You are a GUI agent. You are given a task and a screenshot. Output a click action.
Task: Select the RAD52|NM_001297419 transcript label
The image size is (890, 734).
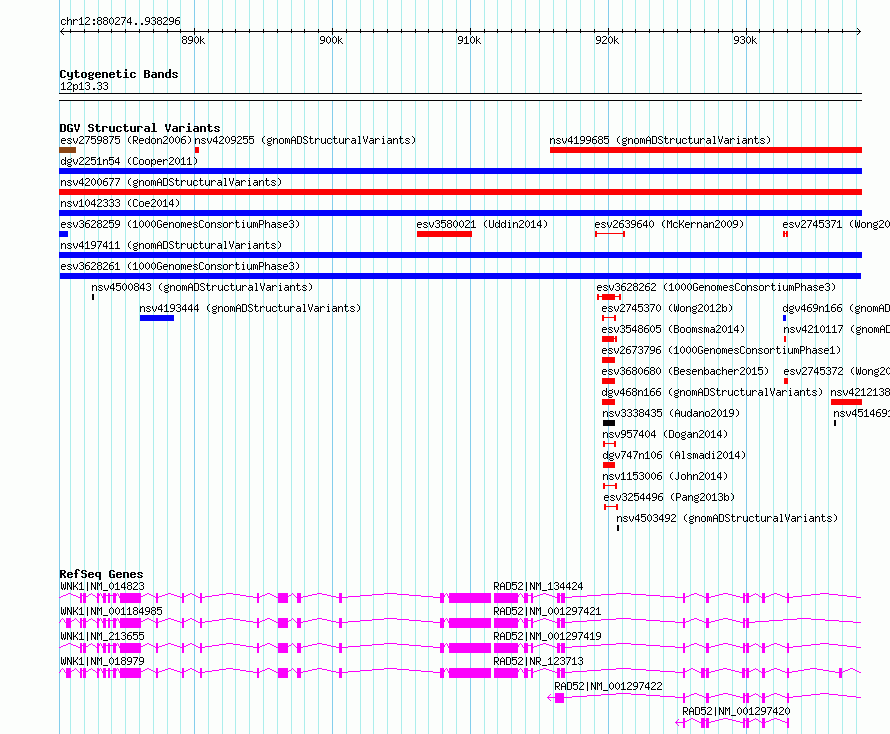pos(547,636)
